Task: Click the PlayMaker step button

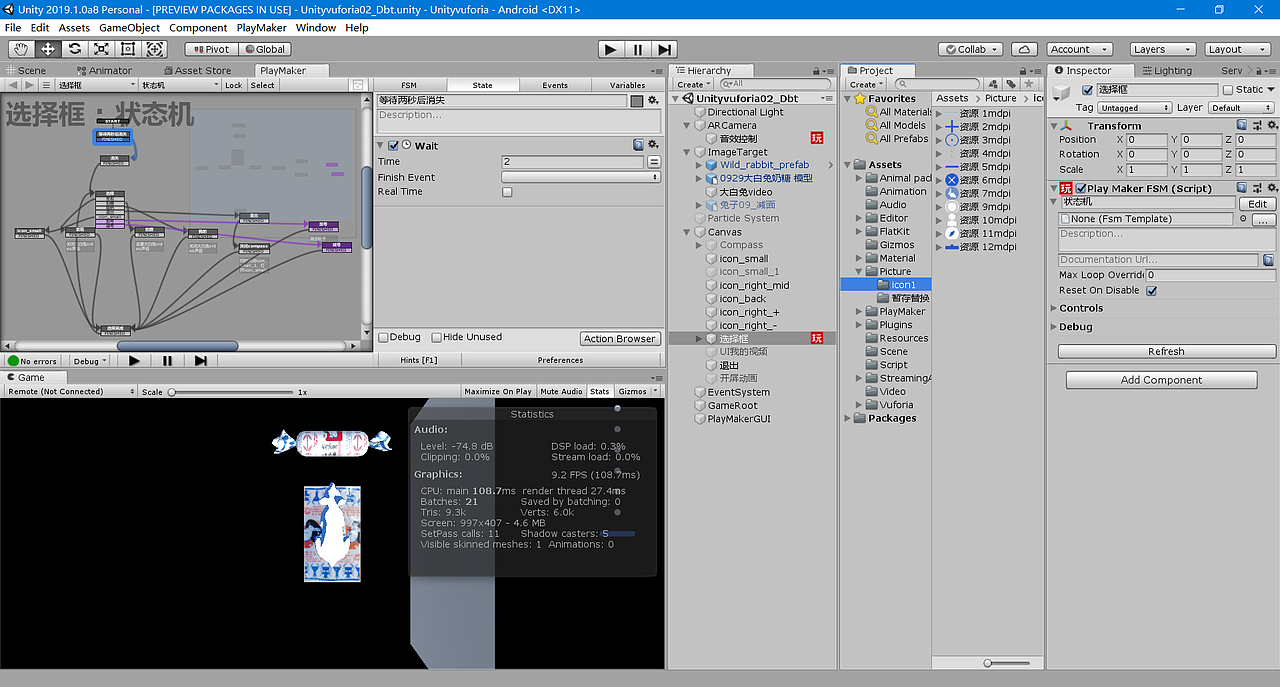Action: coord(201,361)
